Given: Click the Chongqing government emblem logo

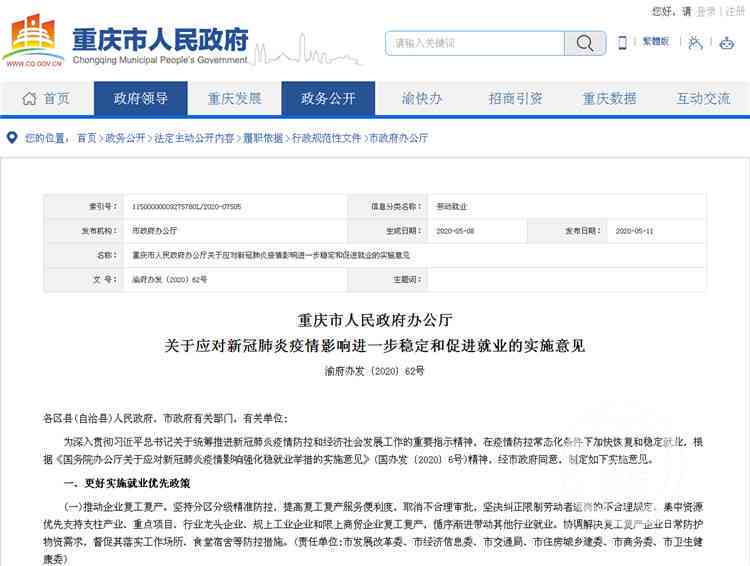Looking at the screenshot, I should (33, 40).
